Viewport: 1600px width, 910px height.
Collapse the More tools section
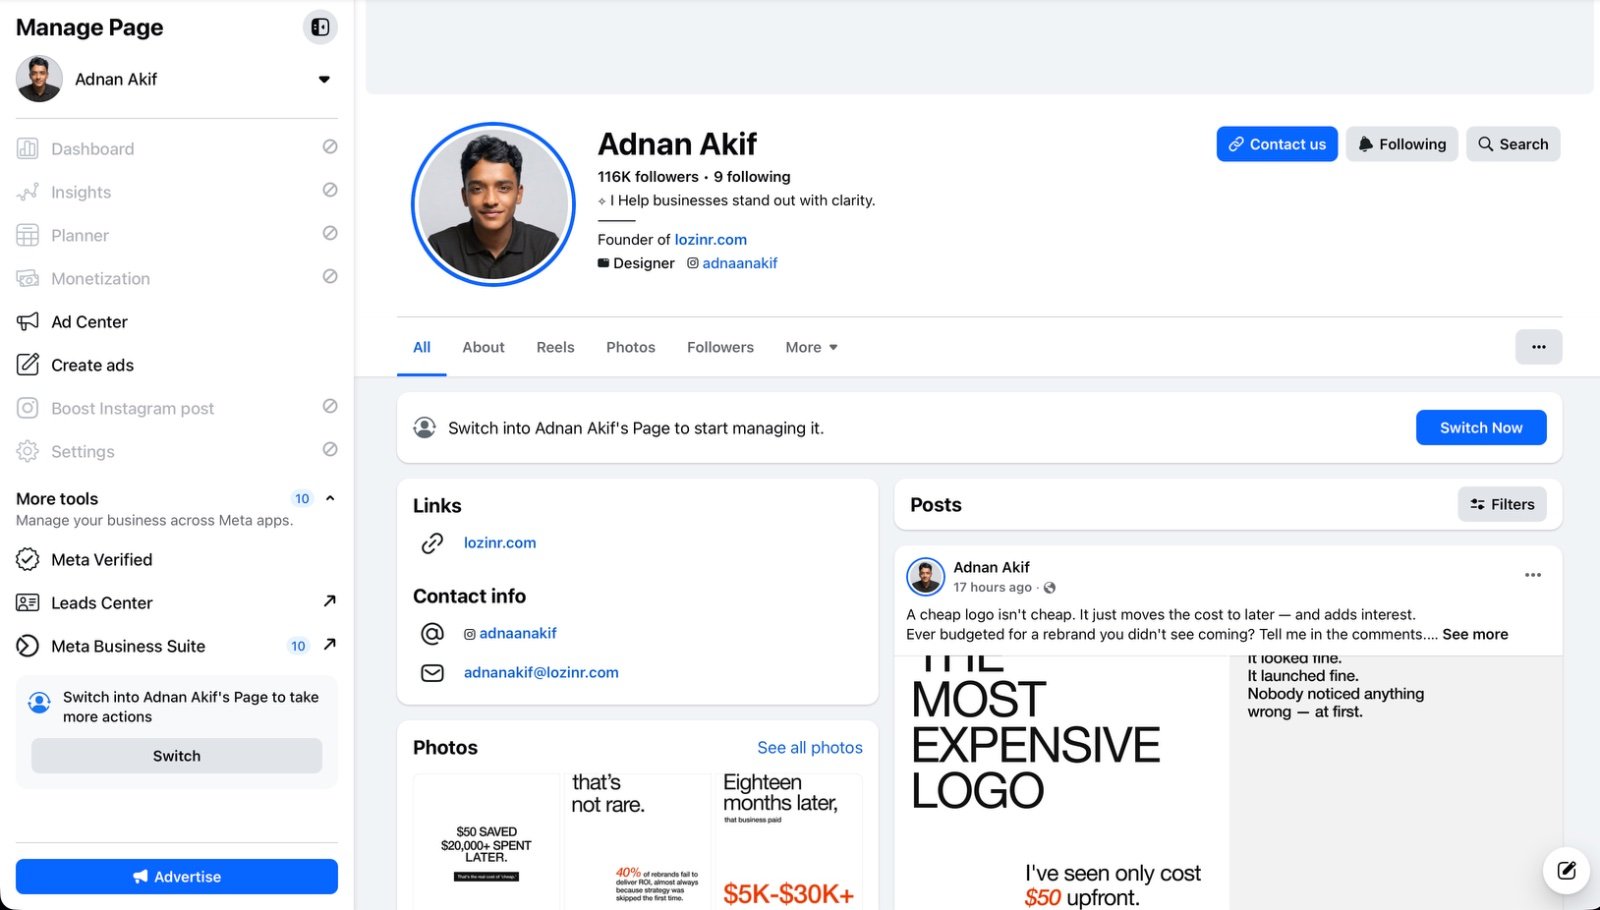coord(330,498)
